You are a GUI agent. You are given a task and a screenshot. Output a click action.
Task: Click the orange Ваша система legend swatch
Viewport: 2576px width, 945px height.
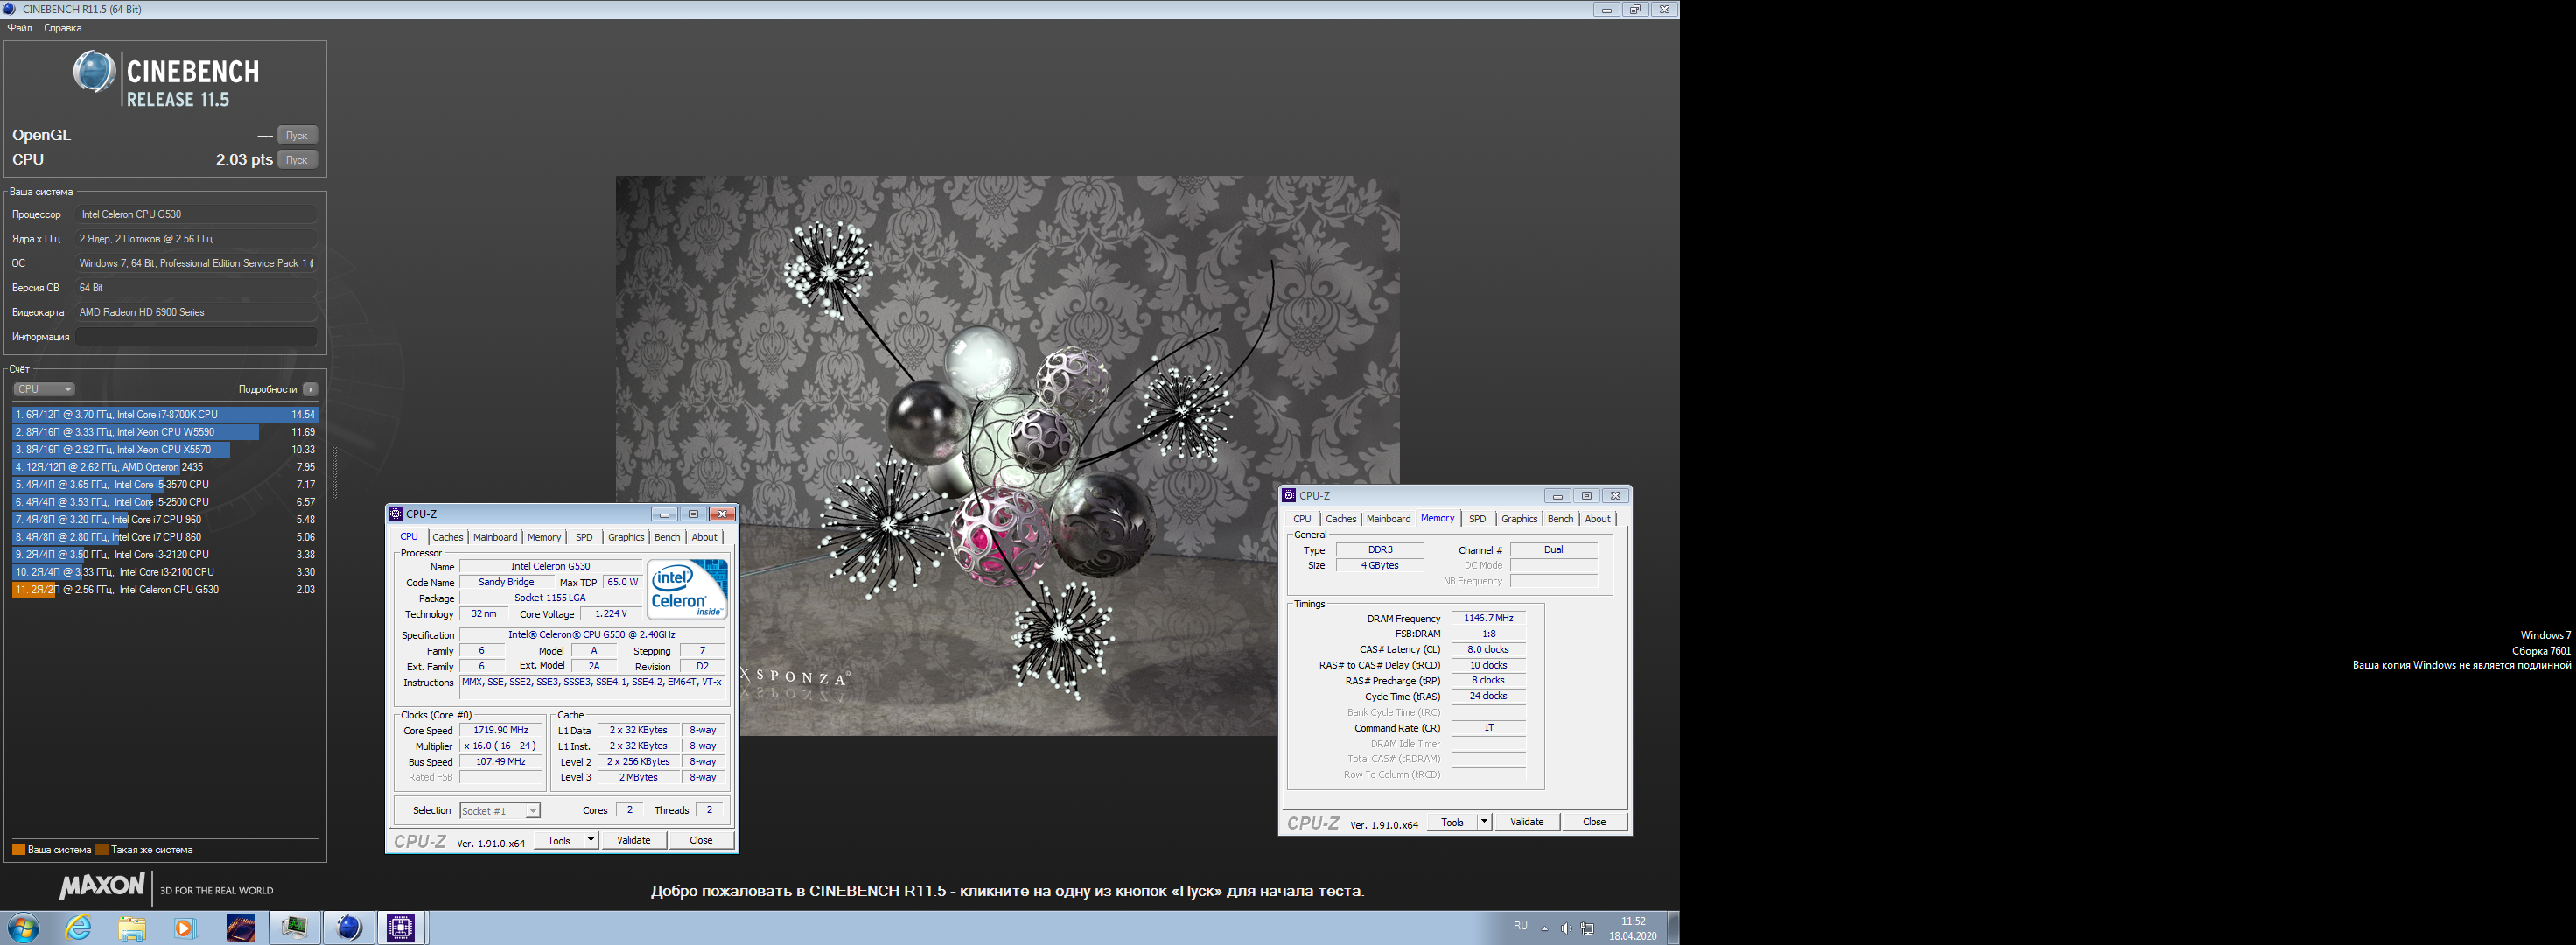(x=18, y=850)
